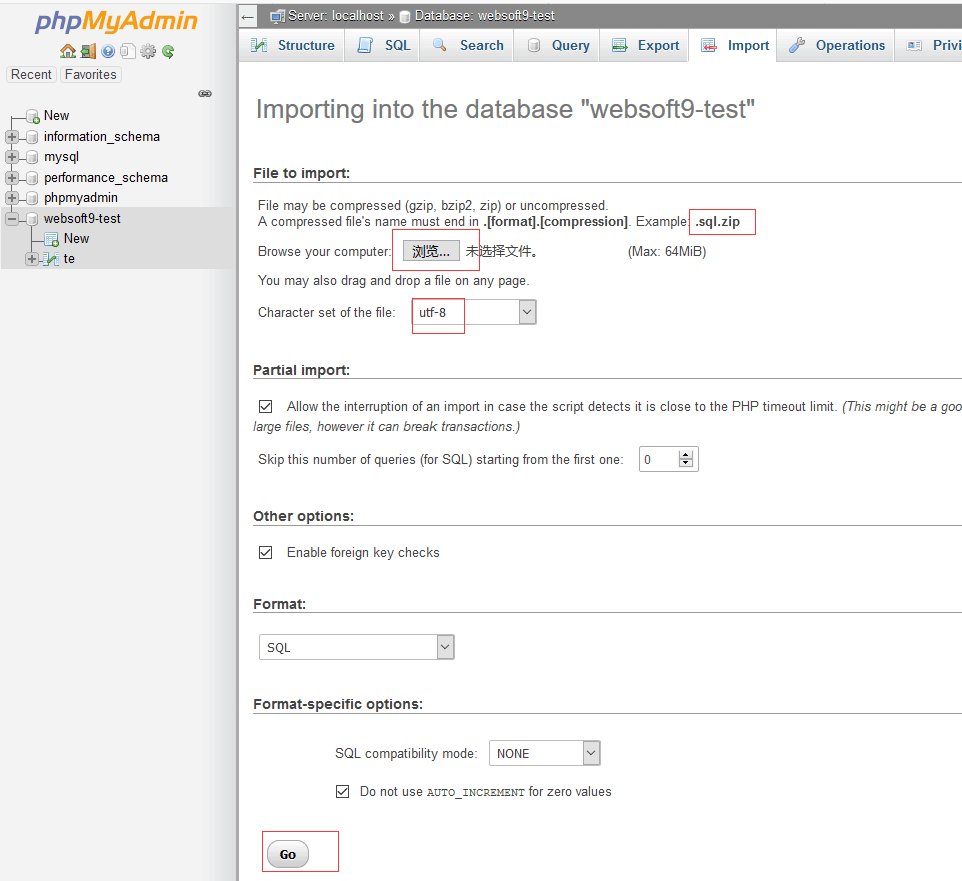Open the Query tab
The width and height of the screenshot is (962, 881).
click(556, 45)
